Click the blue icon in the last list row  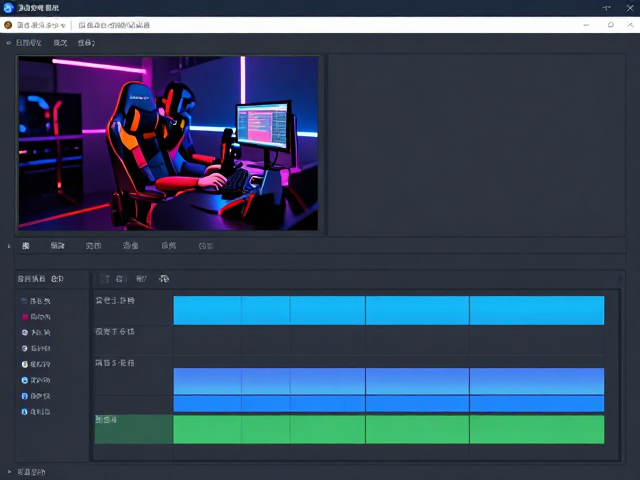click(24, 412)
